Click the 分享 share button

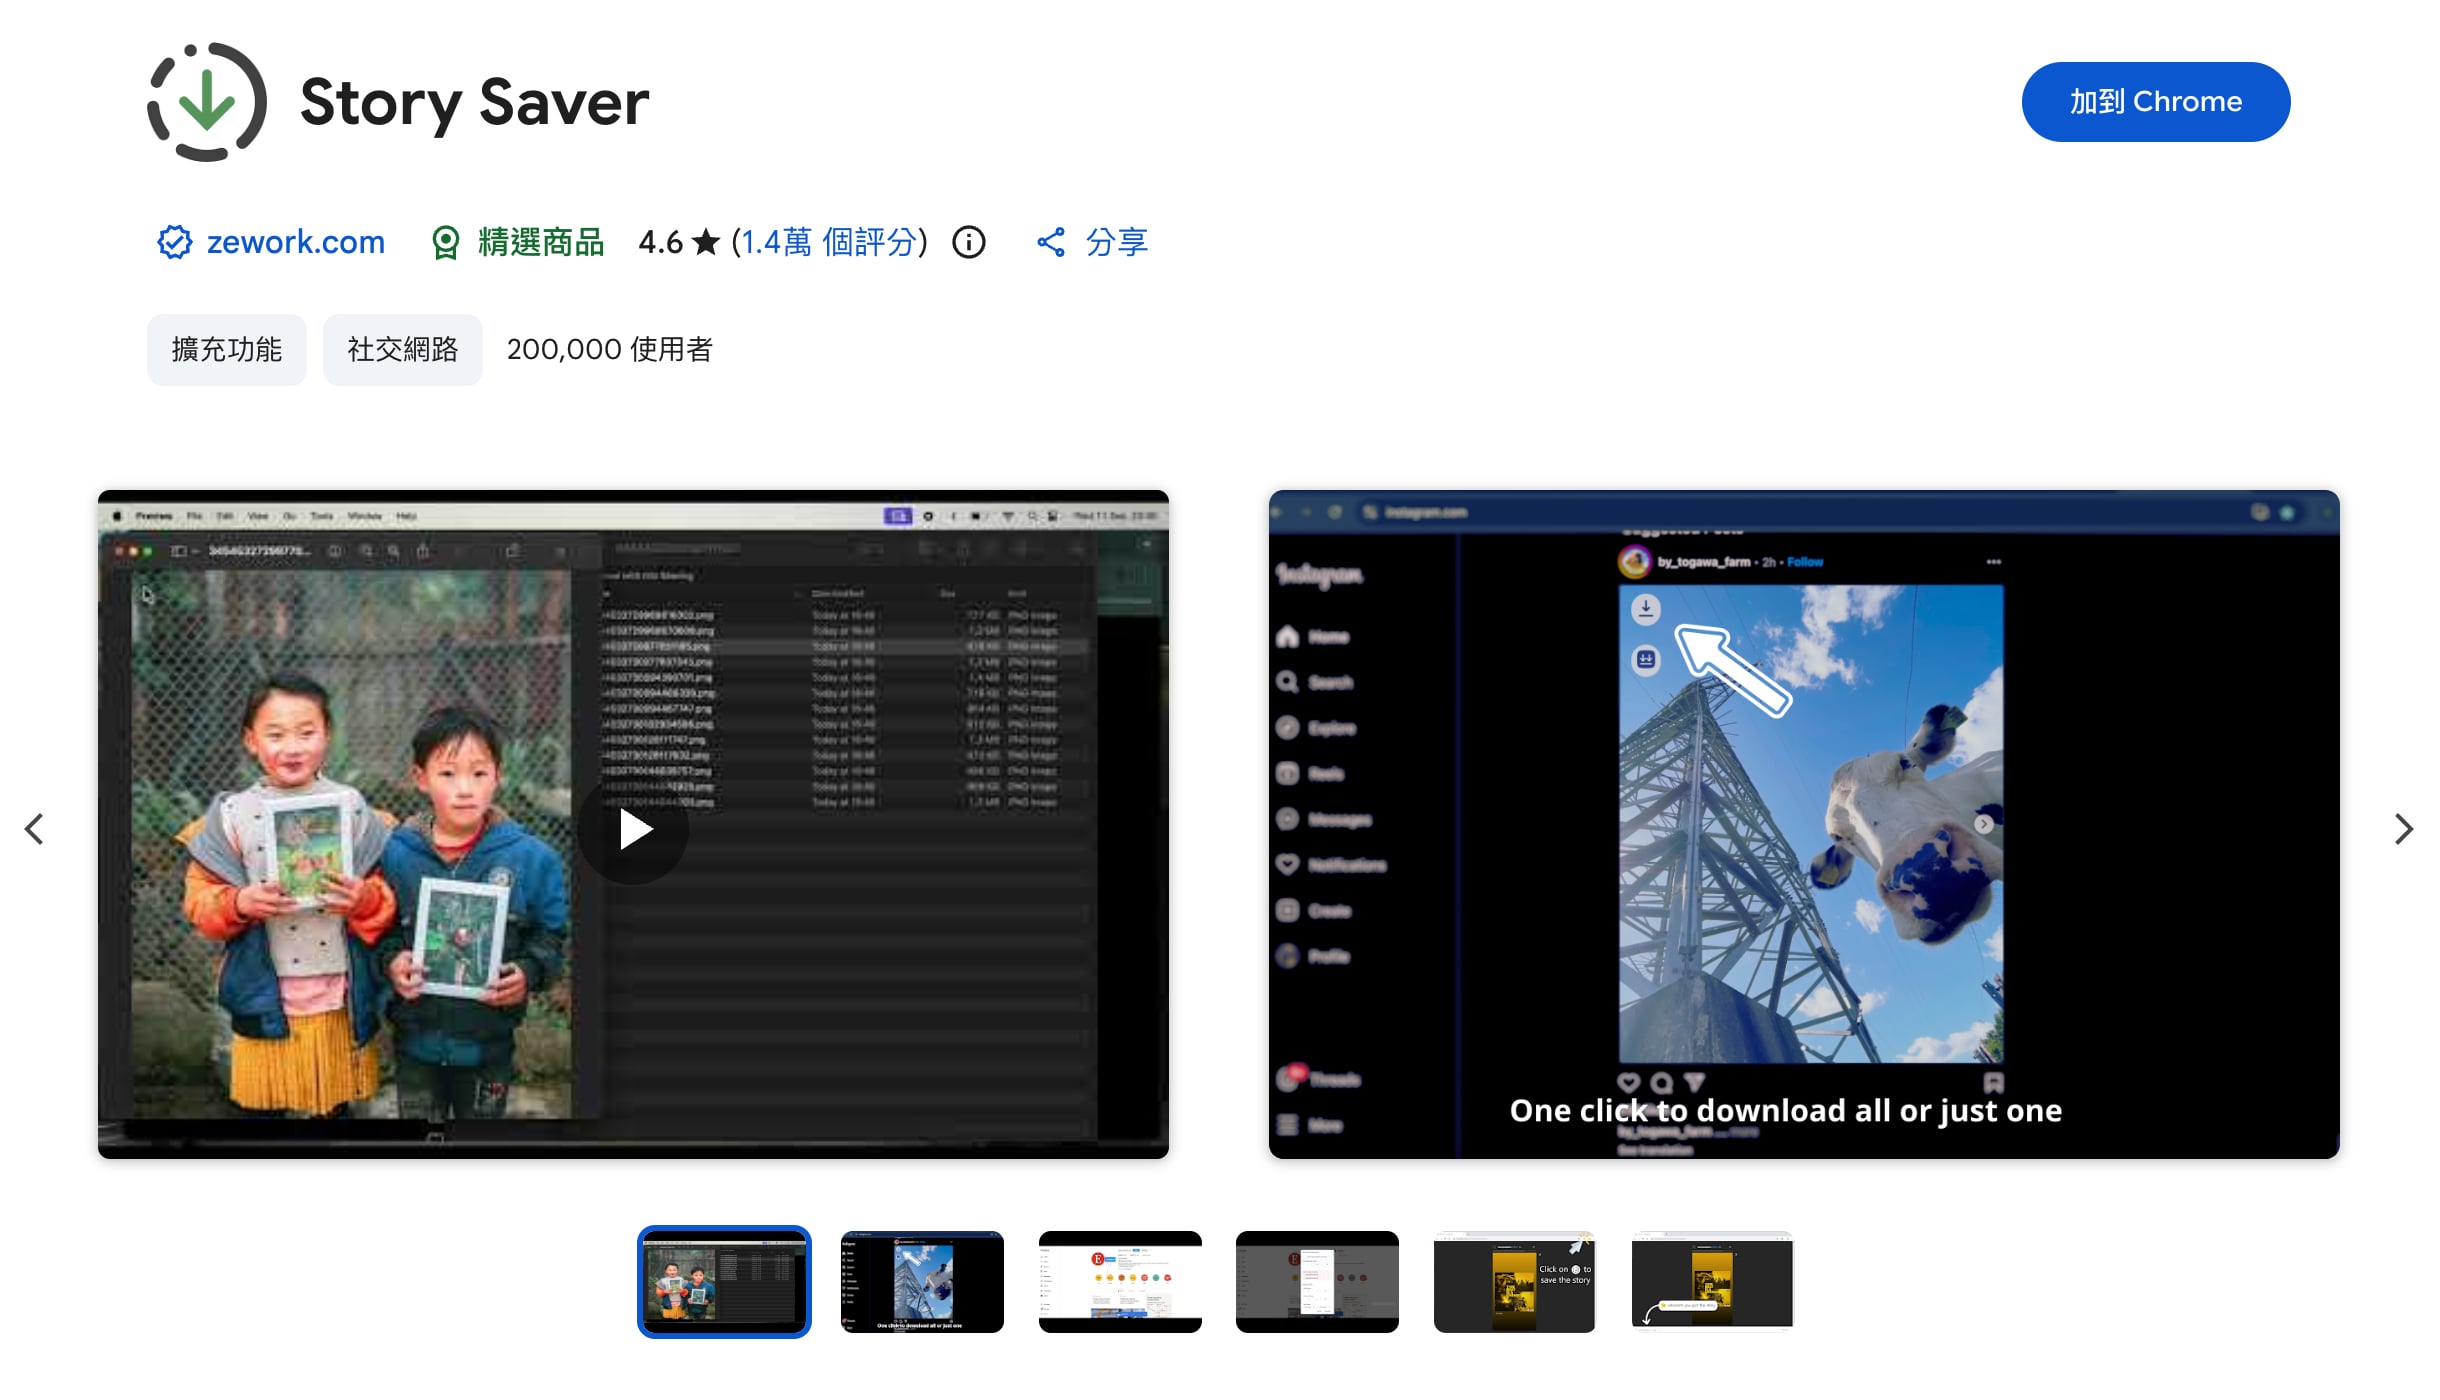1091,242
